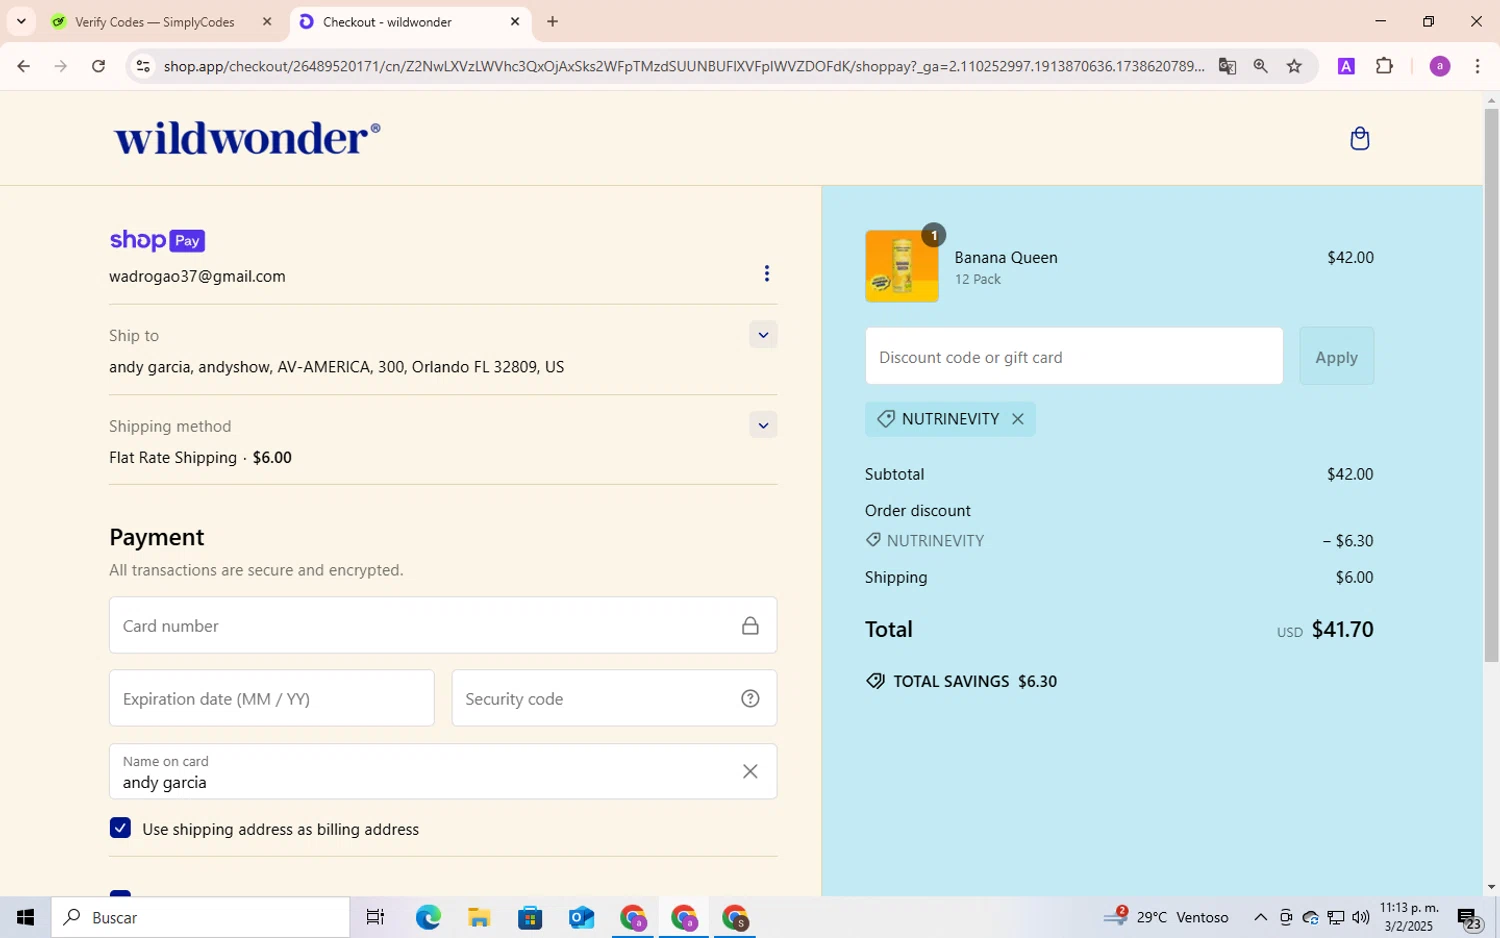The height and width of the screenshot is (938, 1500).
Task: Open the Extensions puzzle icon
Action: click(1384, 66)
